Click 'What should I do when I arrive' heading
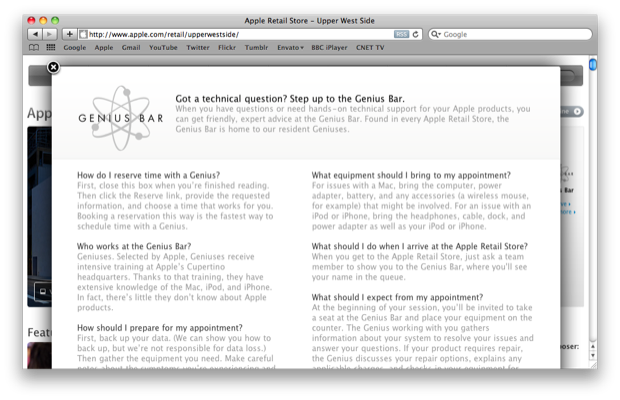Image resolution: width=620 pixels, height=400 pixels. coord(420,246)
